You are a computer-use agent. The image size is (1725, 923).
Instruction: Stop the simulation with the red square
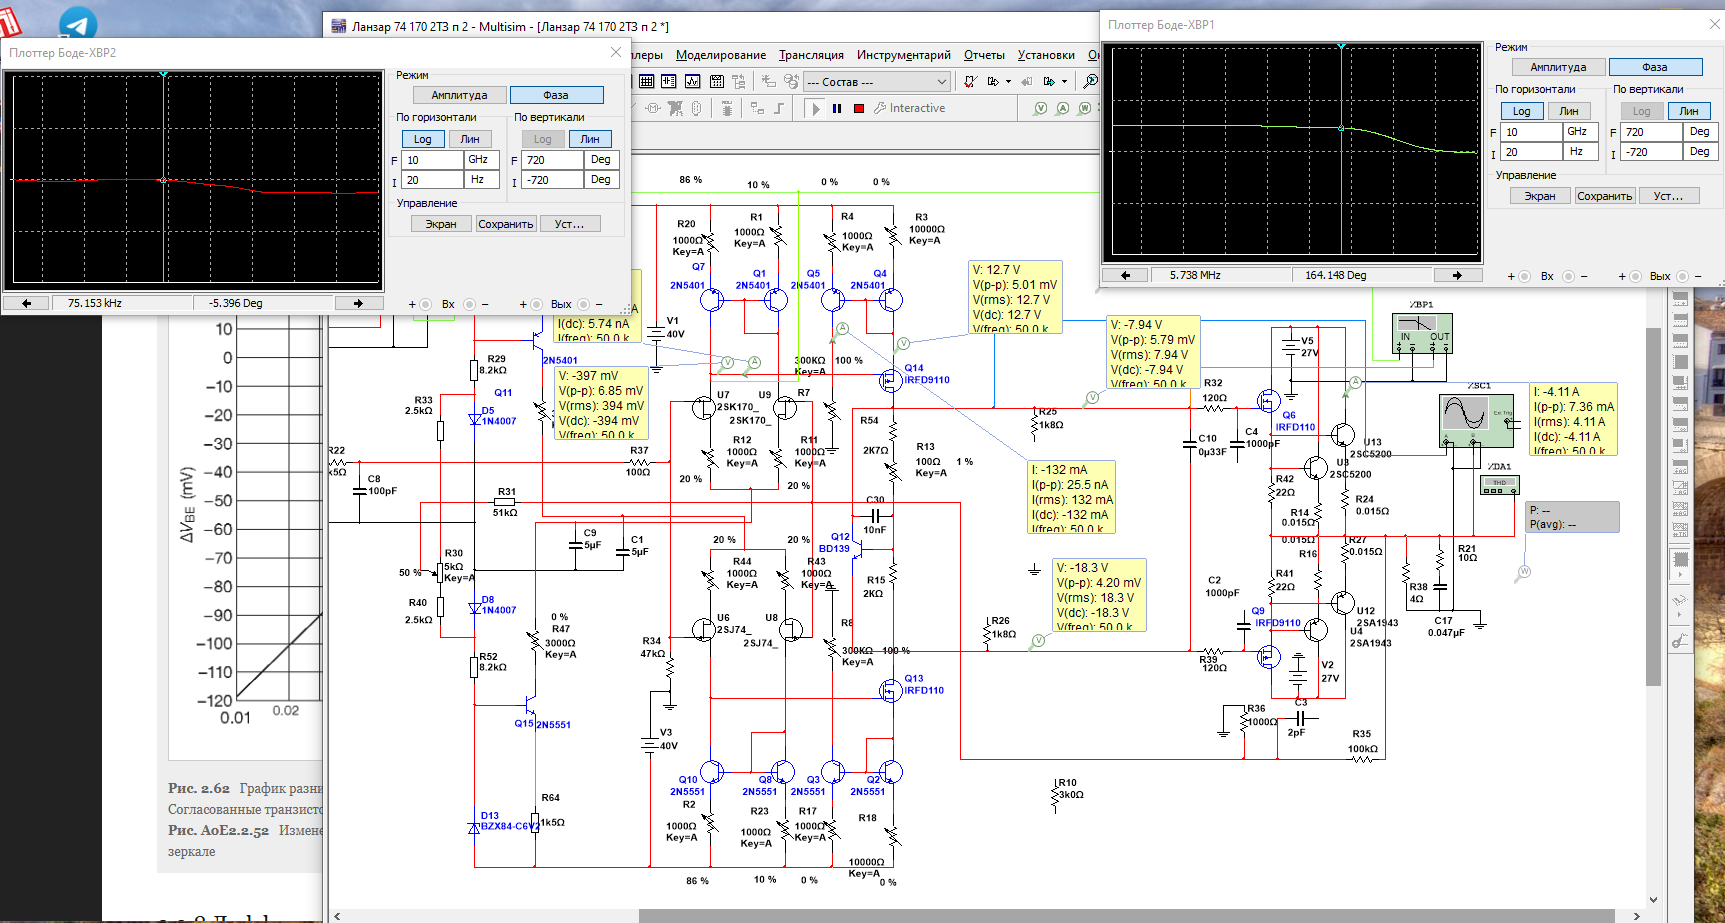point(859,108)
